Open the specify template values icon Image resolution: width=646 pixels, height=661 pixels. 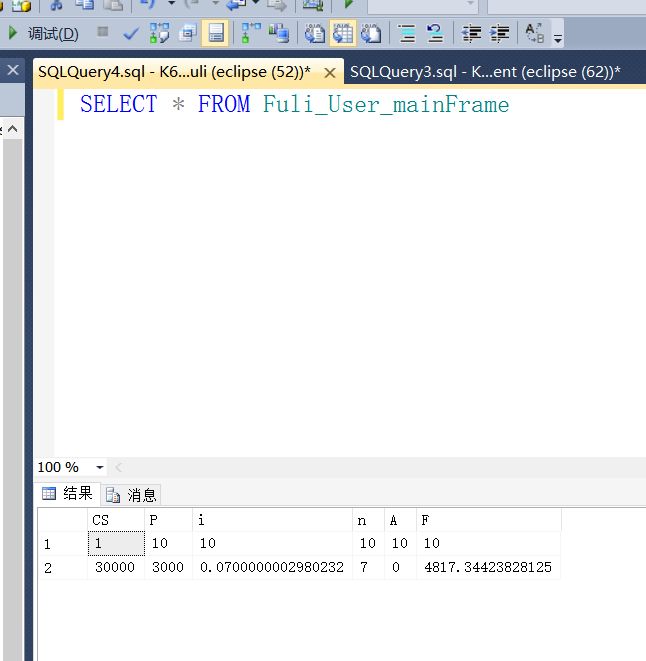tap(534, 33)
